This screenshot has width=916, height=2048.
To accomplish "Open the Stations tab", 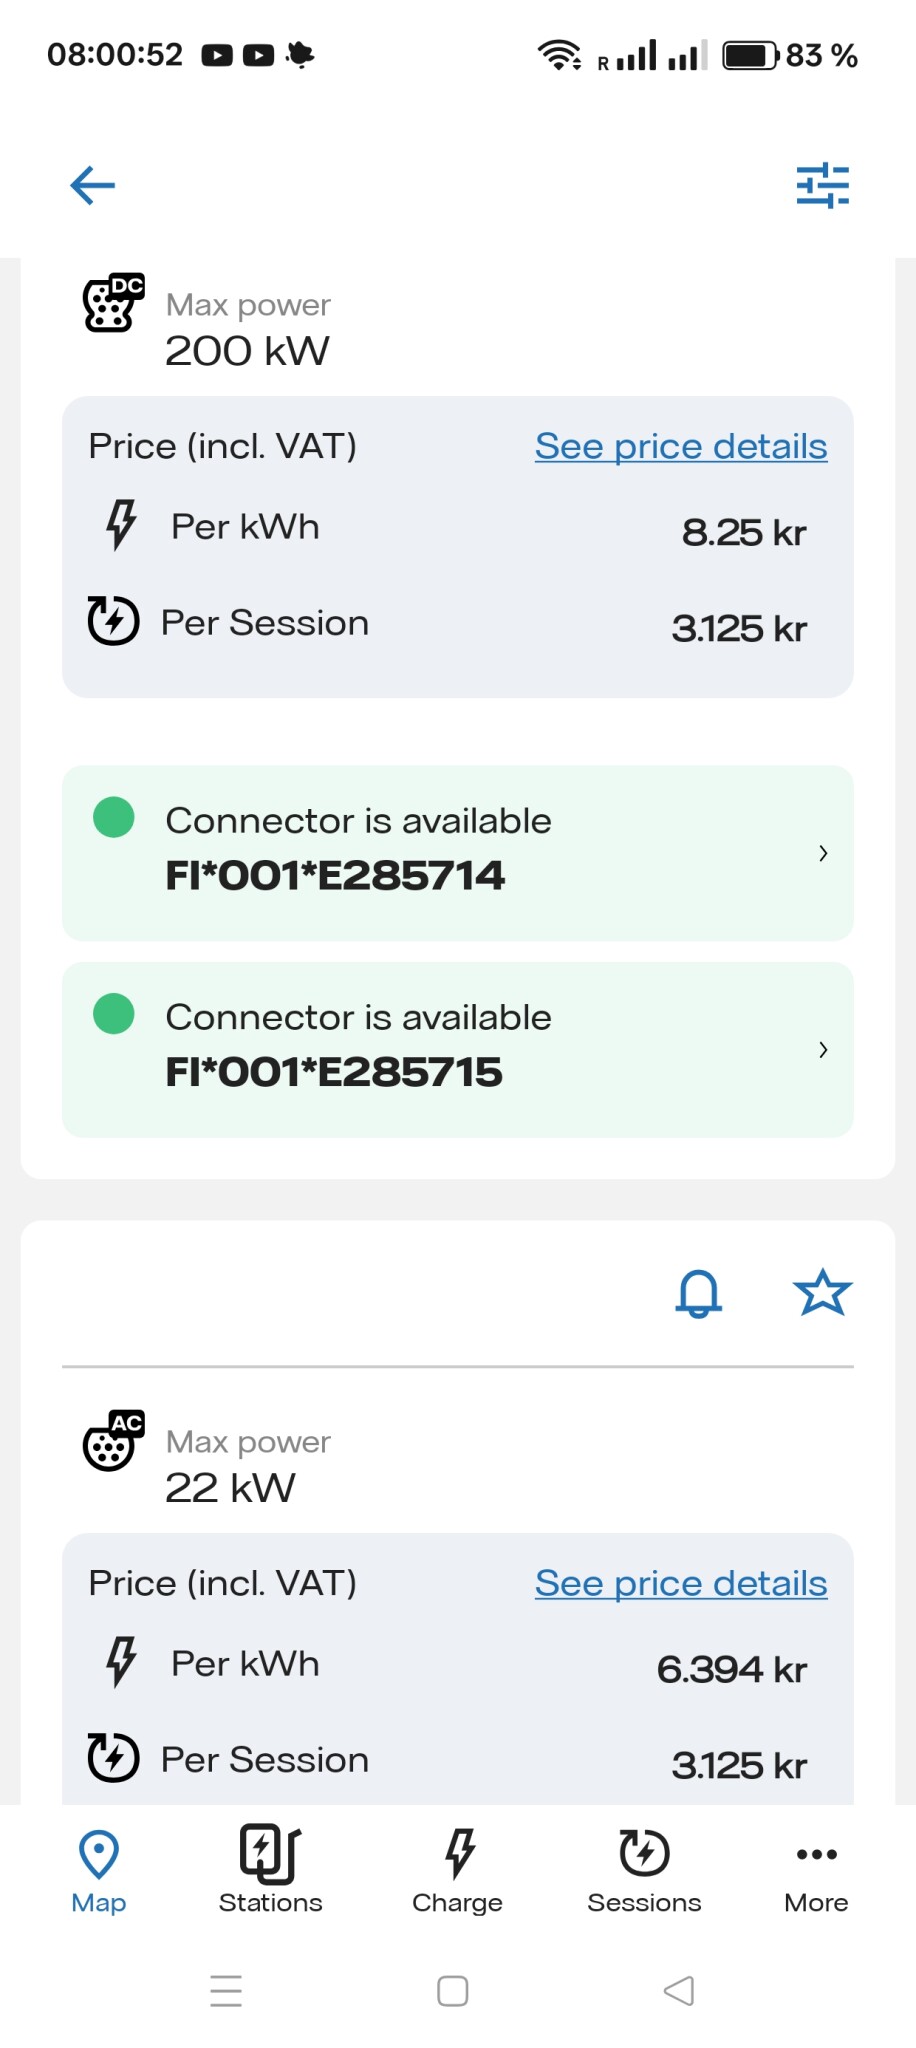I will (x=270, y=1869).
